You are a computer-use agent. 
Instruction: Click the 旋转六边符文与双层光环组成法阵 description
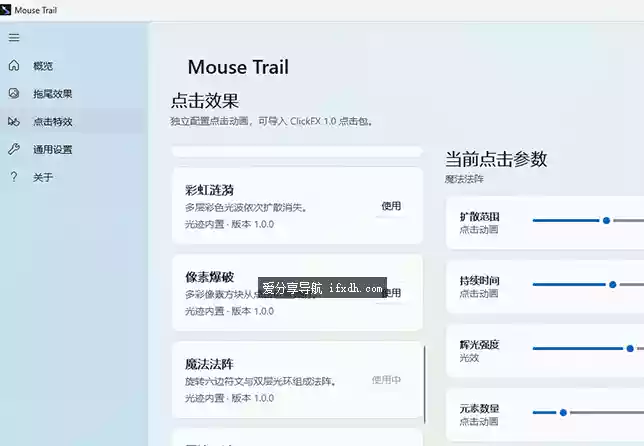coord(260,382)
